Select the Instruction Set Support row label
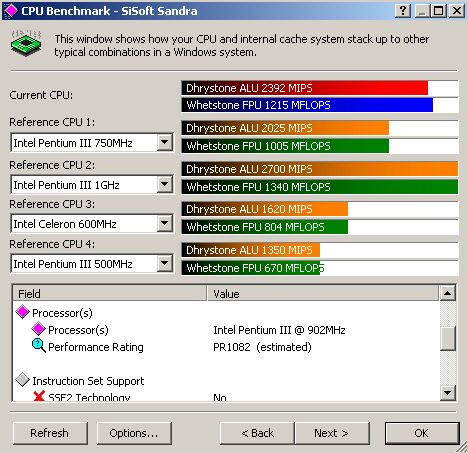The image size is (468, 453). click(x=88, y=381)
